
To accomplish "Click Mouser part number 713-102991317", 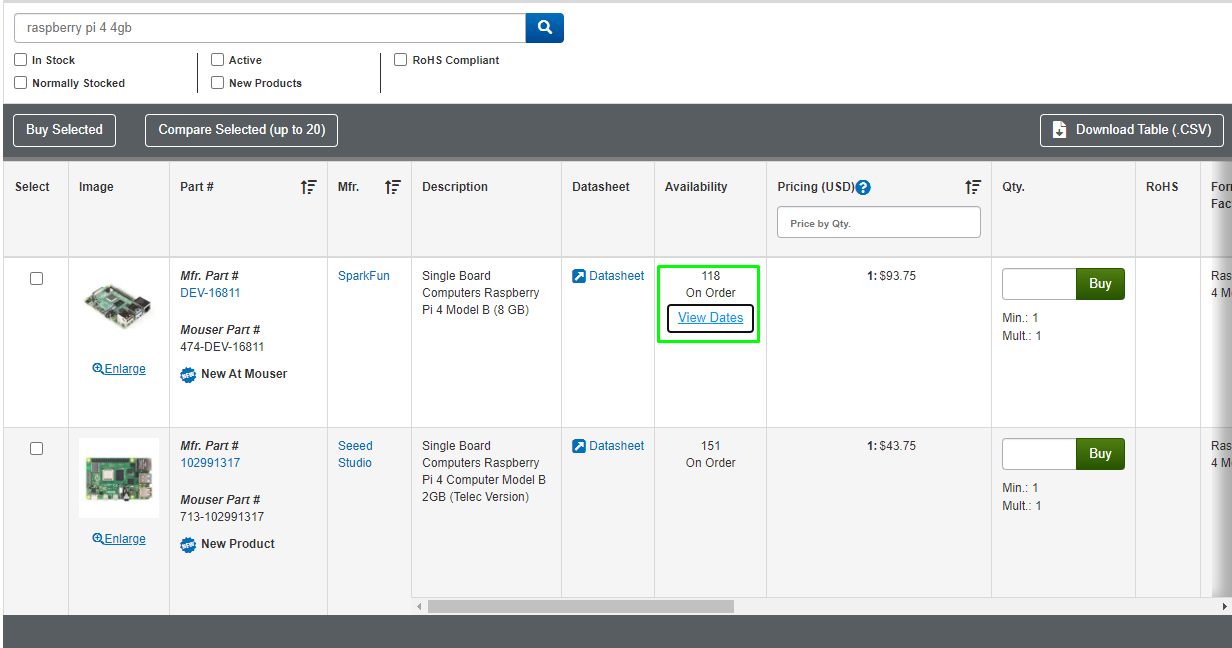I will coord(222,517).
